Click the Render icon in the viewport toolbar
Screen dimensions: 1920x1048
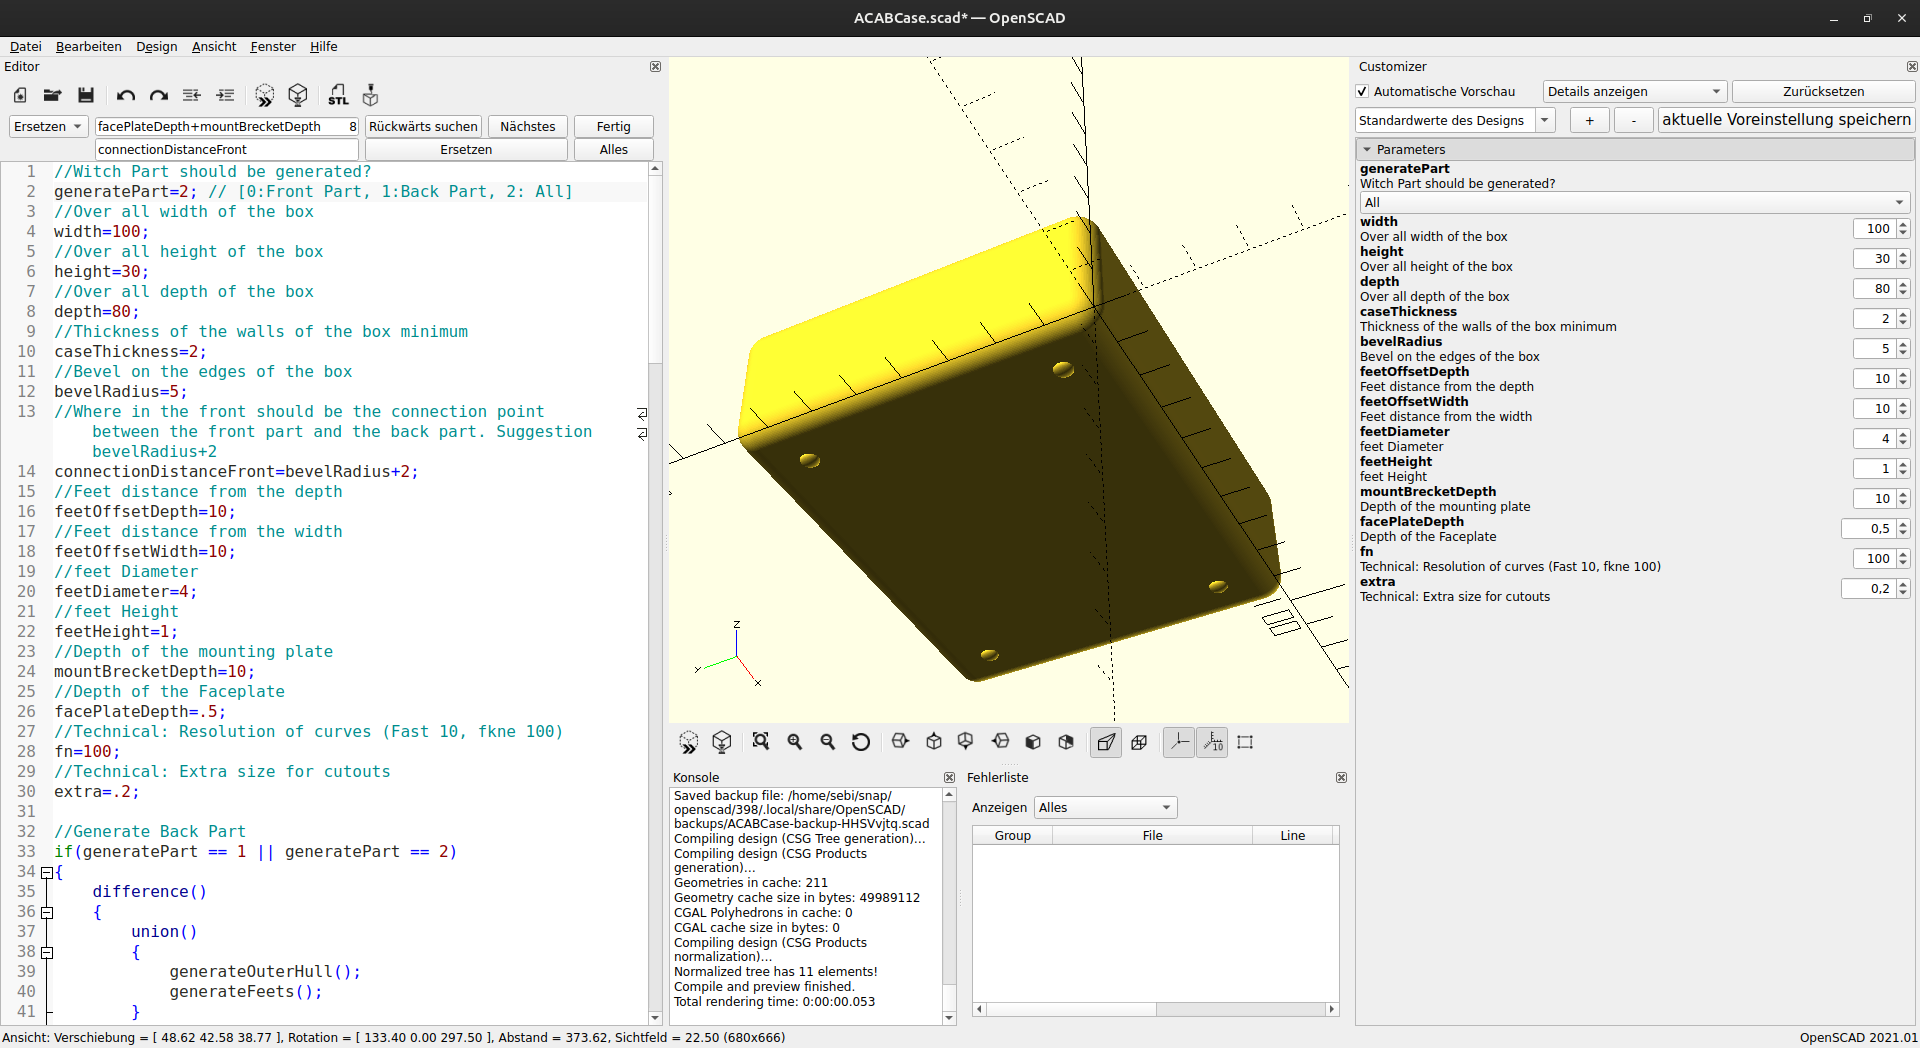coord(722,742)
